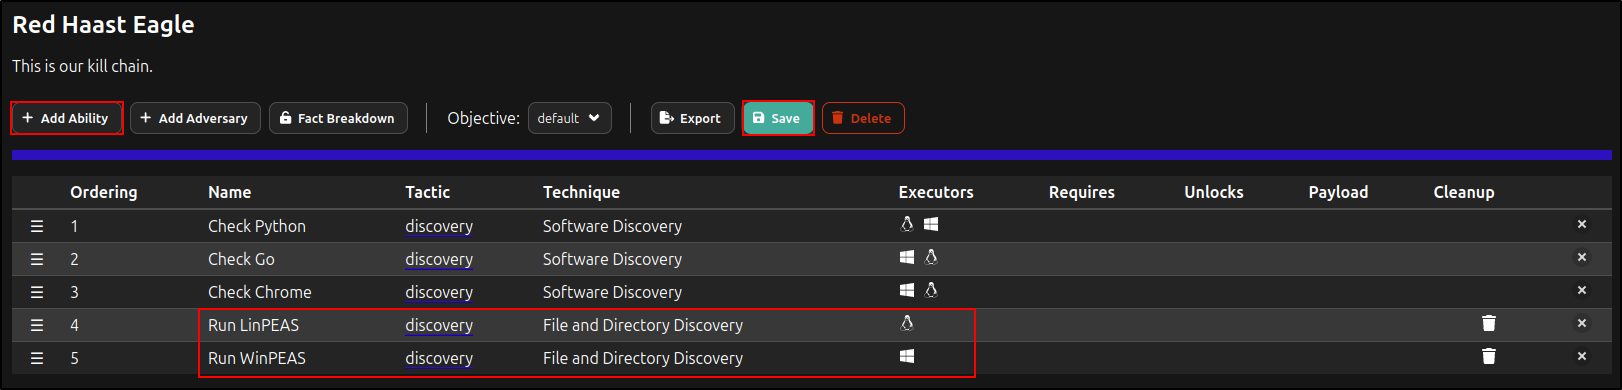
Task: Click the discovery tactic link for Check Chrome
Action: [439, 292]
